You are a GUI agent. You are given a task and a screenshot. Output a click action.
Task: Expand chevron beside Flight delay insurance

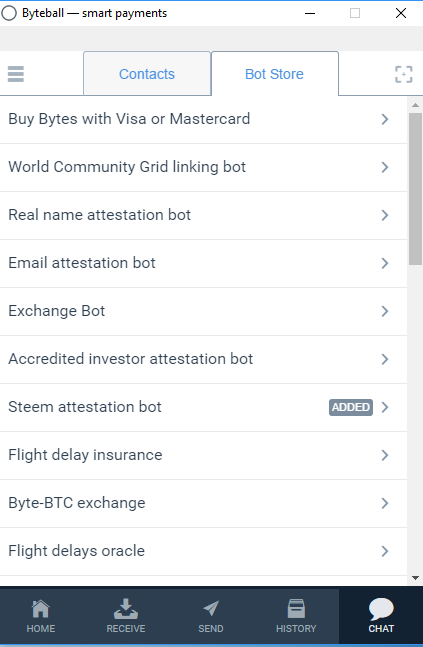pyautogui.click(x=385, y=455)
